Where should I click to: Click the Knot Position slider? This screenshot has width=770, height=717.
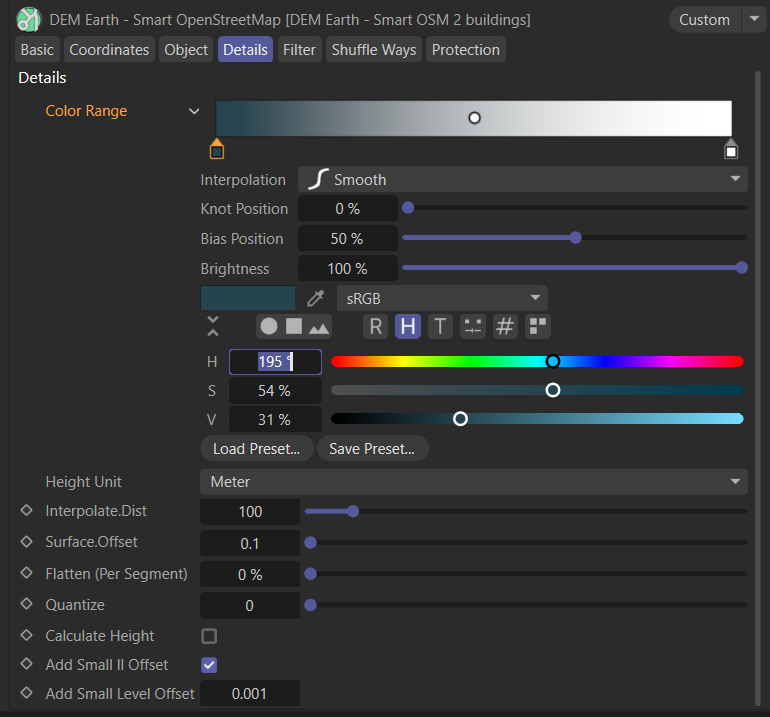tap(575, 208)
